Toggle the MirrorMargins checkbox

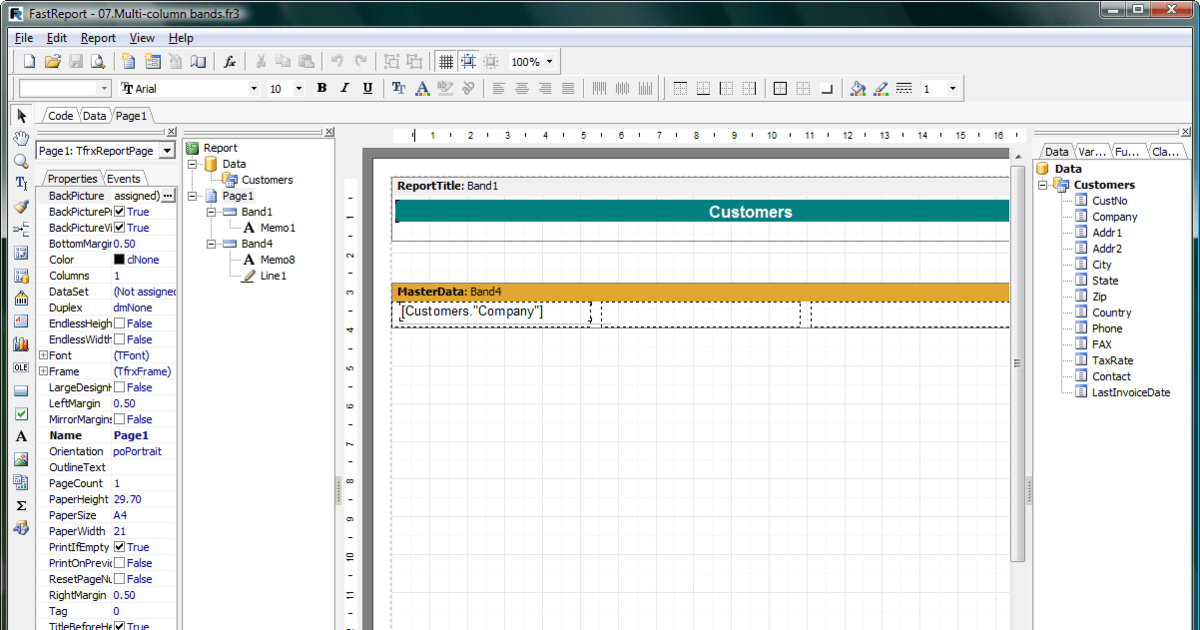click(x=120, y=420)
